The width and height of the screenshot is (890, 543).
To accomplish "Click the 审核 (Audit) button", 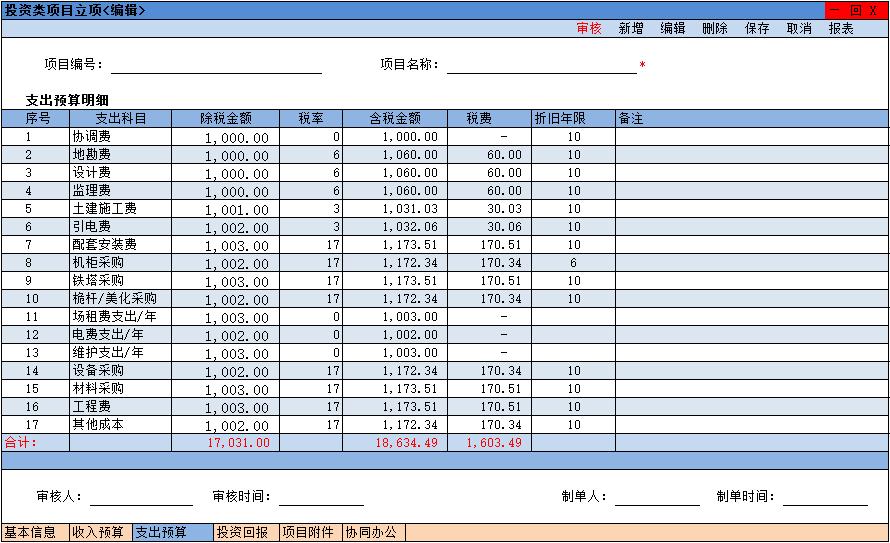I will [x=589, y=29].
